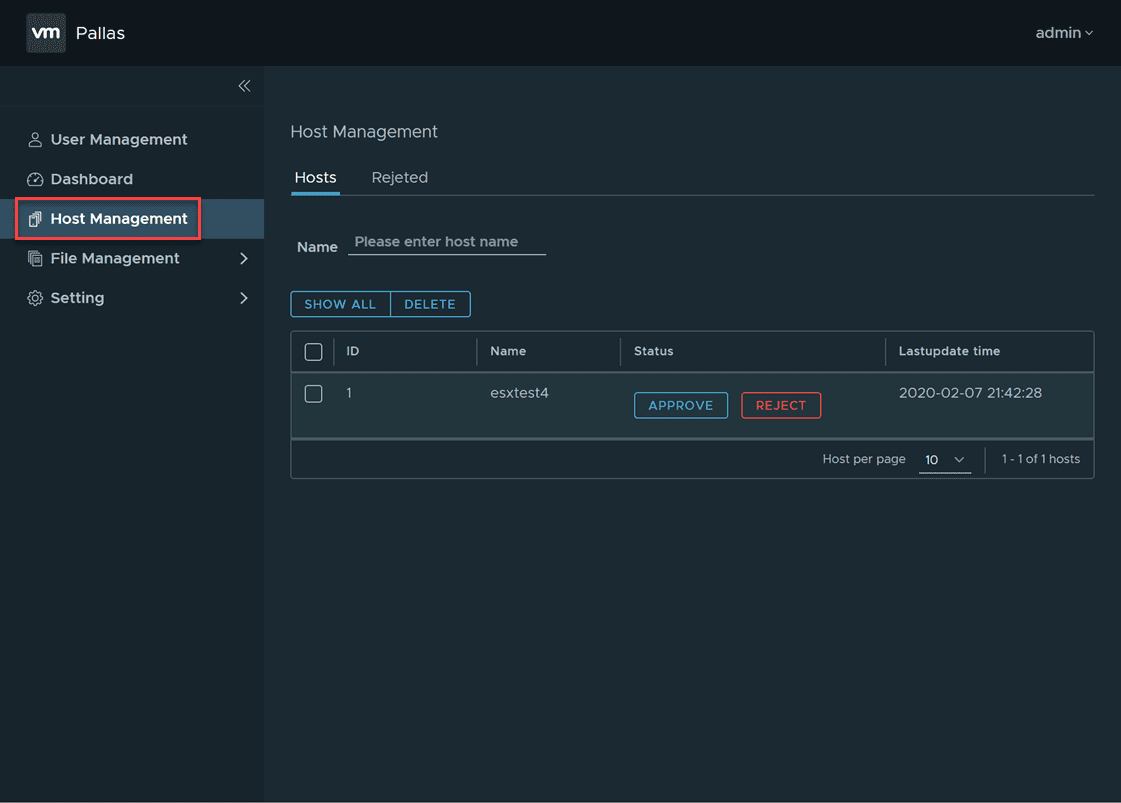Approve host esxtest4
Screen dimensions: 1121x803
click(x=681, y=405)
